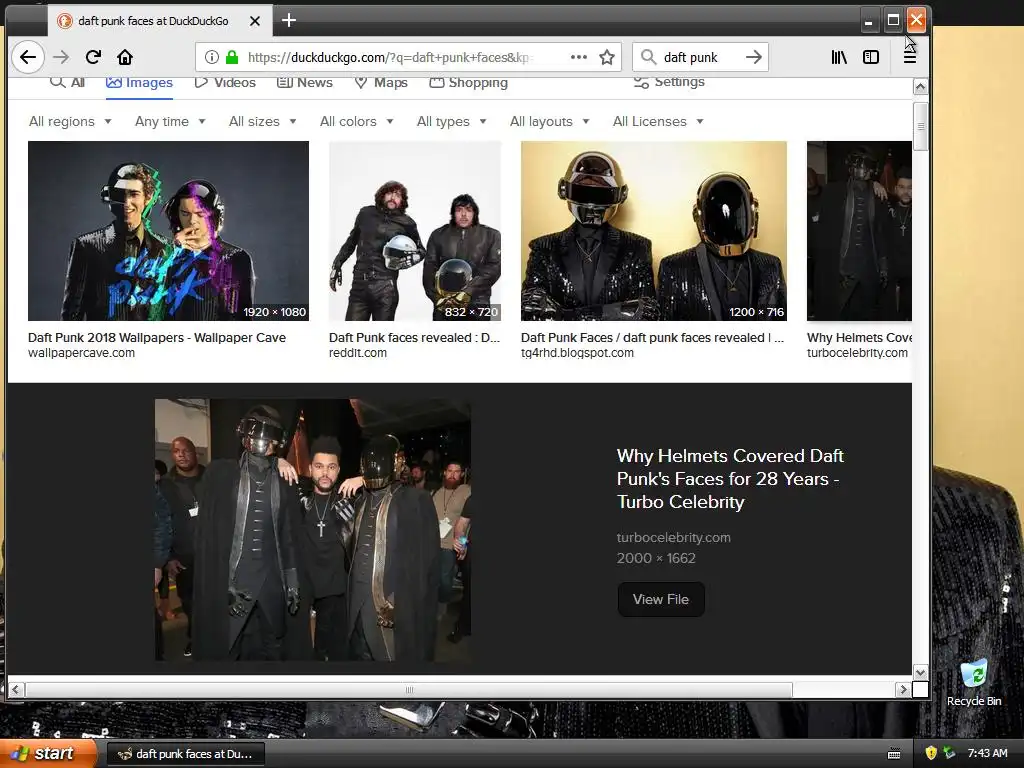This screenshot has width=1024, height=768.
Task: Click the vertical scrollbar down arrow
Action: tap(920, 673)
